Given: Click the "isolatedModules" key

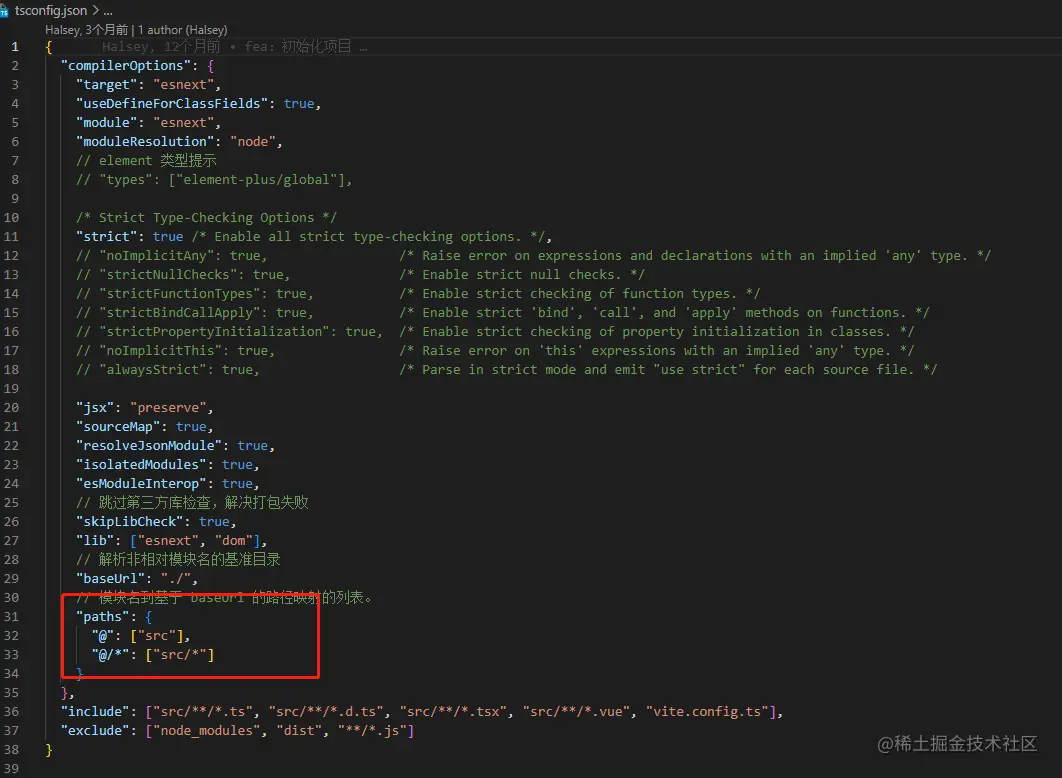Looking at the screenshot, I should coord(141,464).
